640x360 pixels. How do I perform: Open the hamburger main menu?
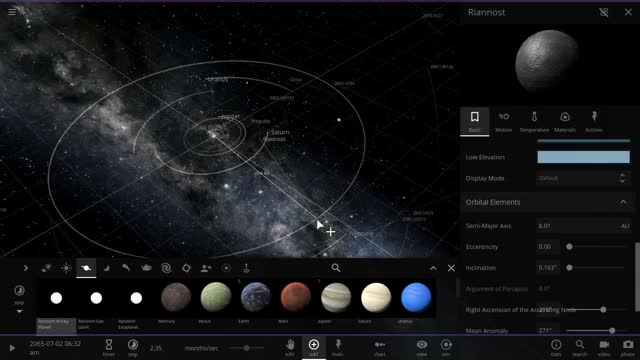click(x=12, y=12)
